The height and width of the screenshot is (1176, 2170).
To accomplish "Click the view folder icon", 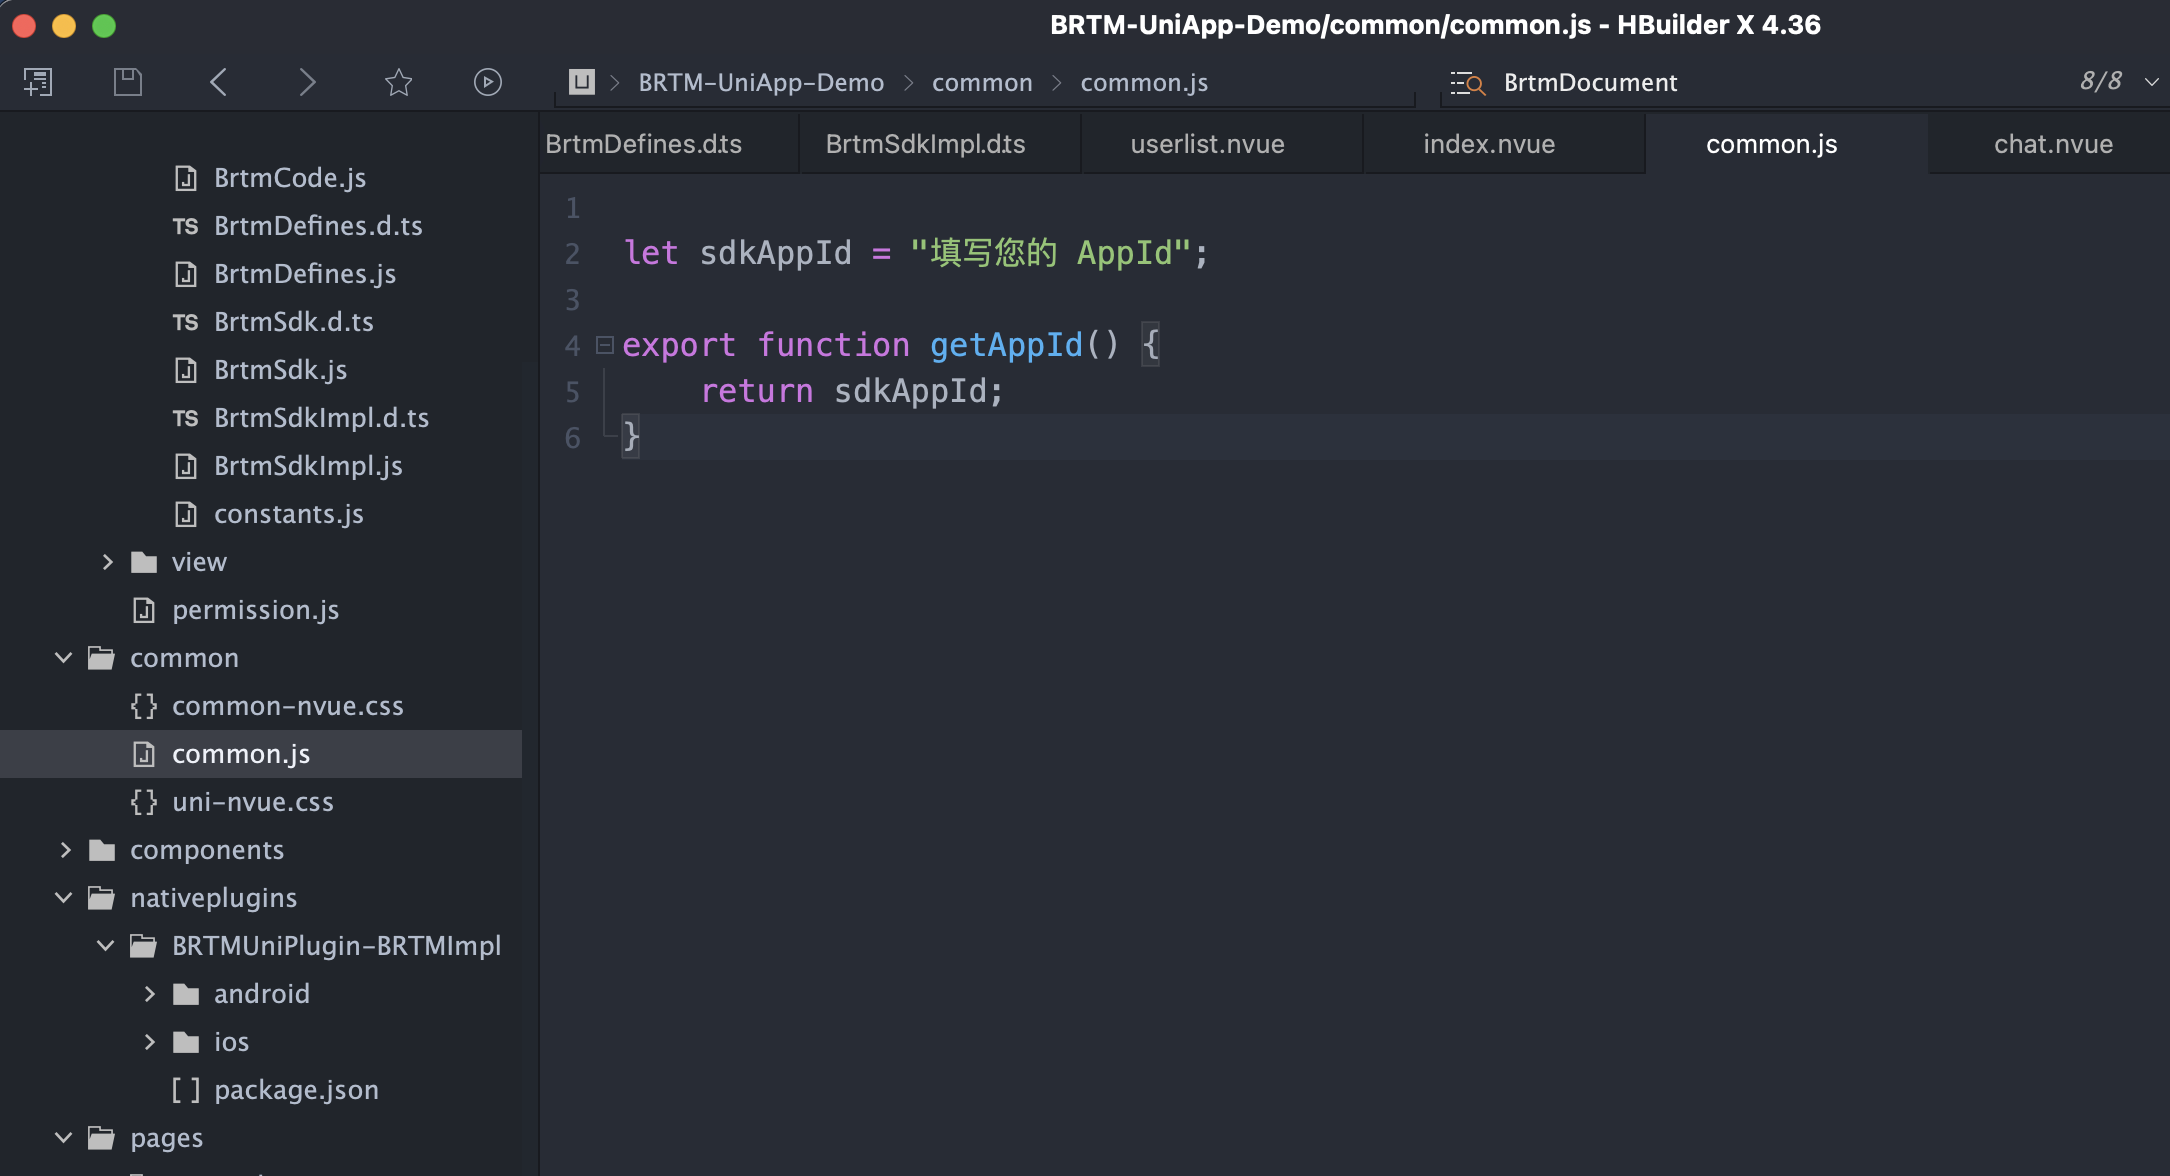I will pos(144,562).
